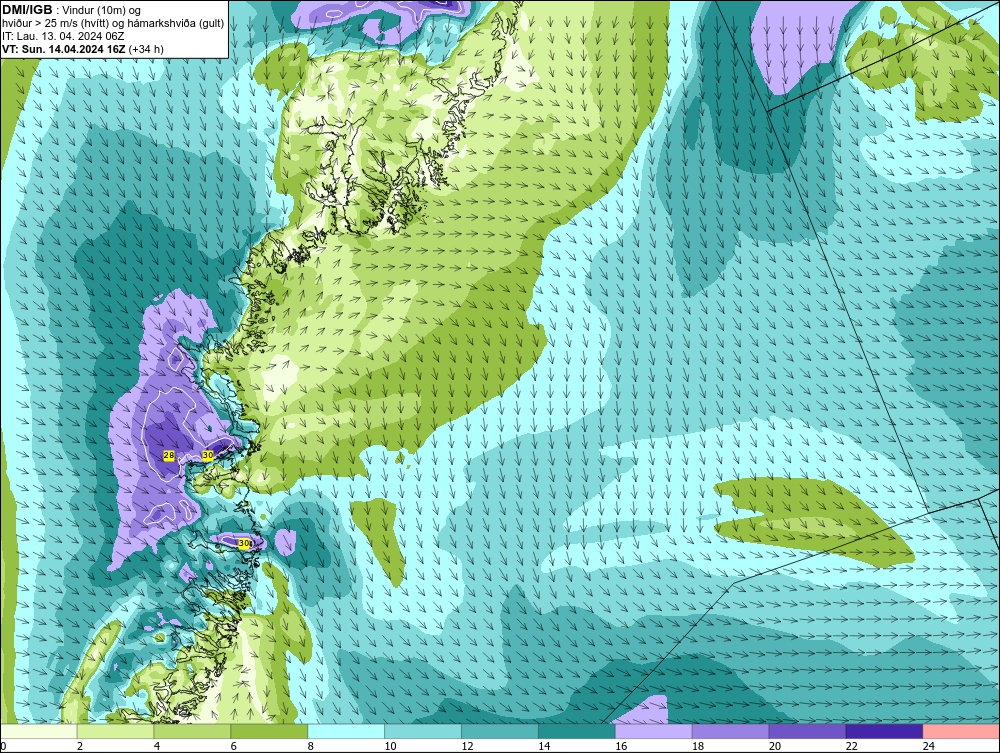Click the line 'hviður > 25 m/s (hvítt) og hámarkshviða (gult)'
This screenshot has height=753, width=1000.
coord(113,24)
